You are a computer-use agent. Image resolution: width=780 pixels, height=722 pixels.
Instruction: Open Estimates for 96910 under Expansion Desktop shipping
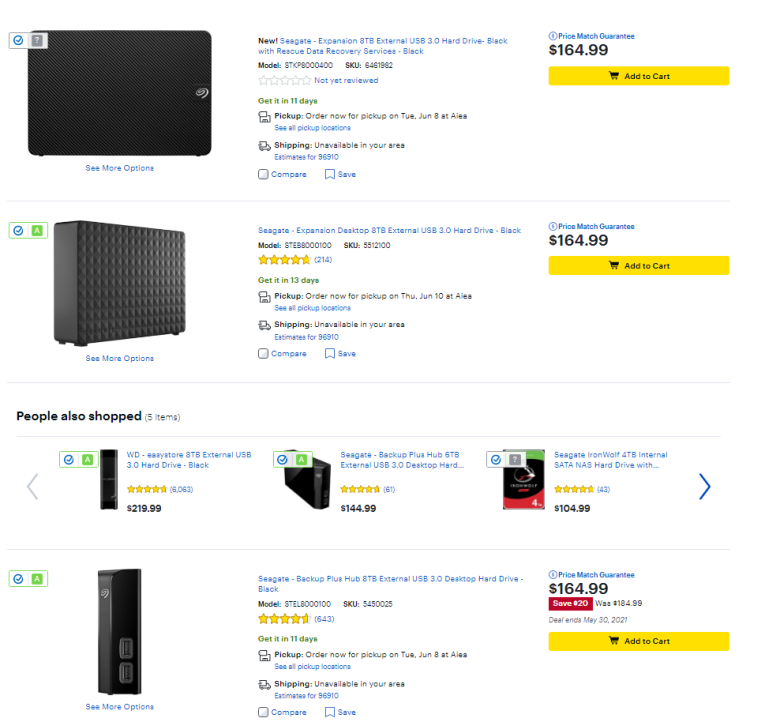click(x=306, y=337)
